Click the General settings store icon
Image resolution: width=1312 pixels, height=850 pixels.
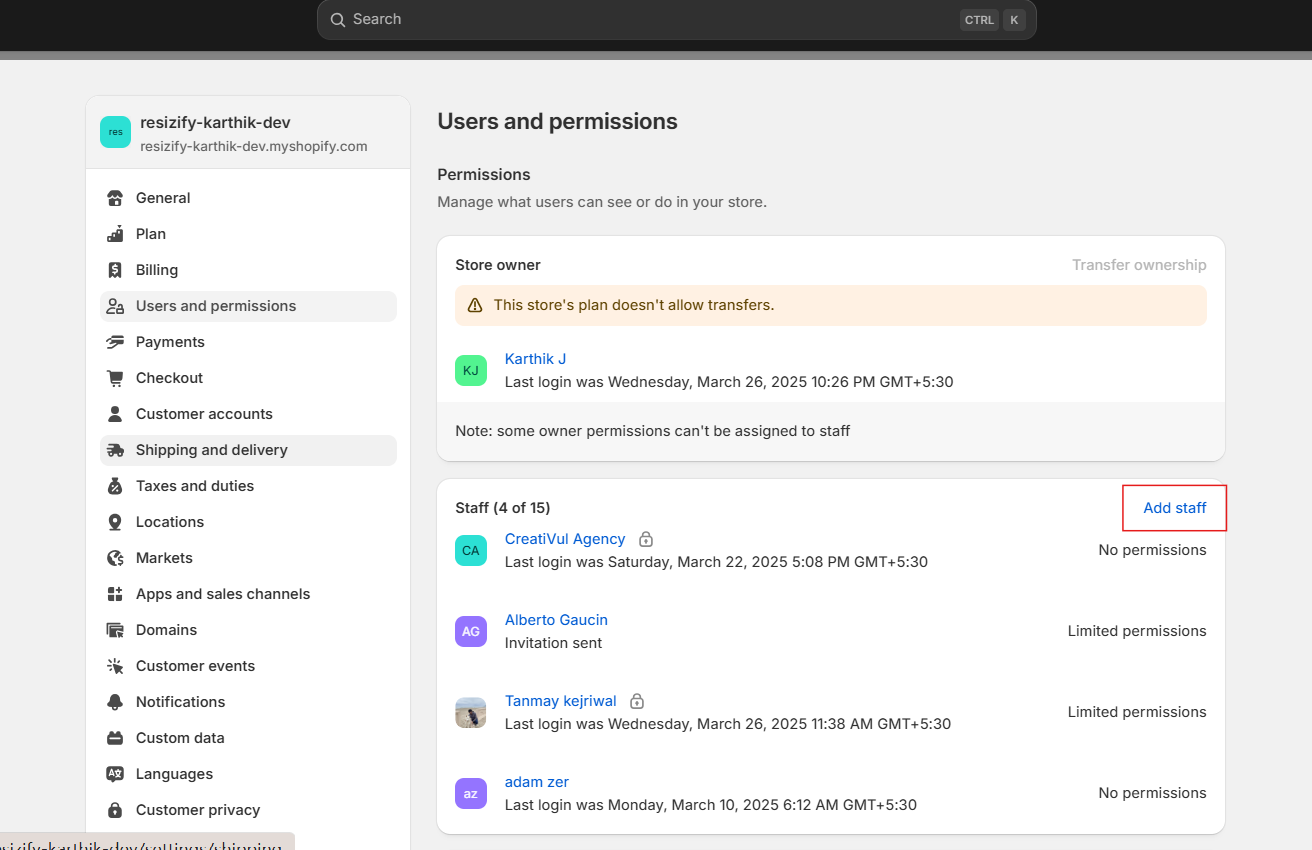(115, 198)
